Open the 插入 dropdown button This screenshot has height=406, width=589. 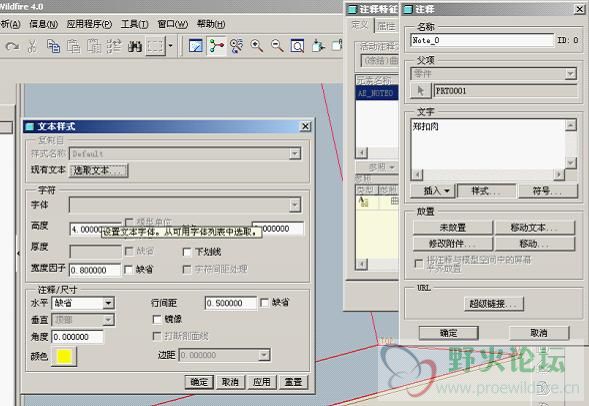point(433,191)
